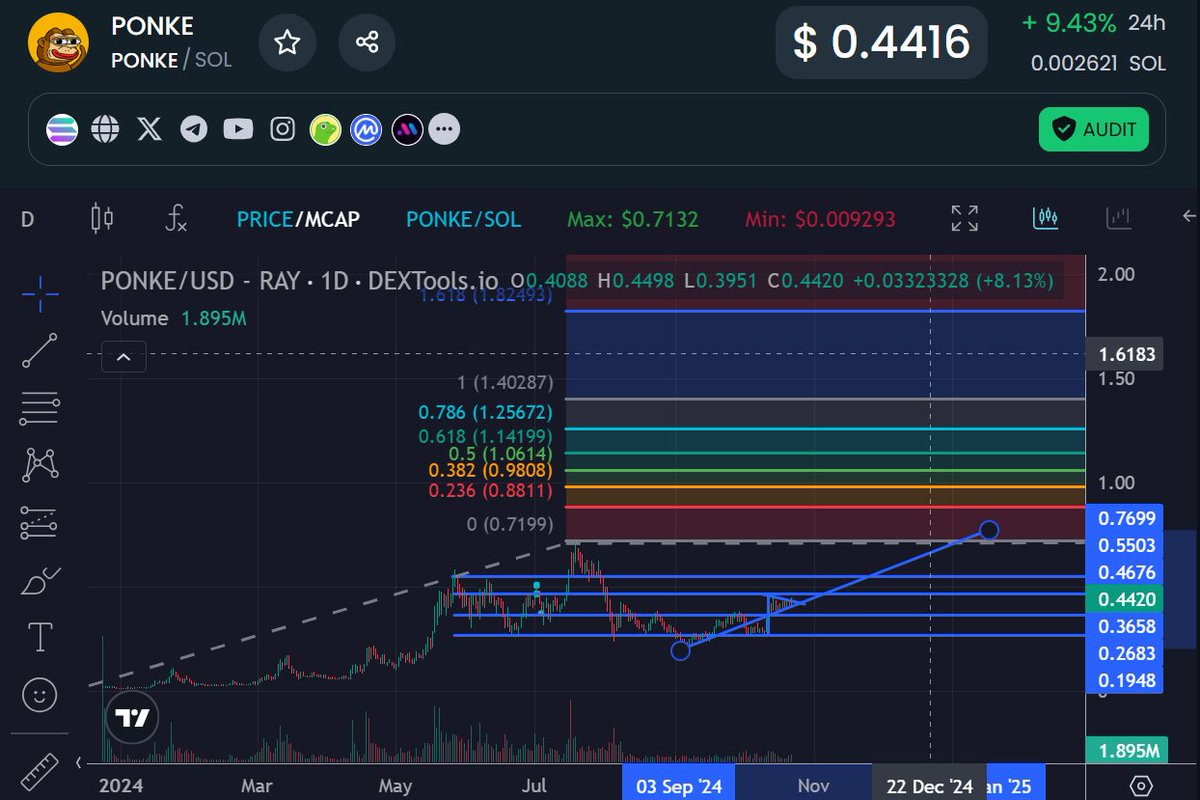Click the back arrow at toolbar right
The height and width of the screenshot is (800, 1200).
point(1188,216)
